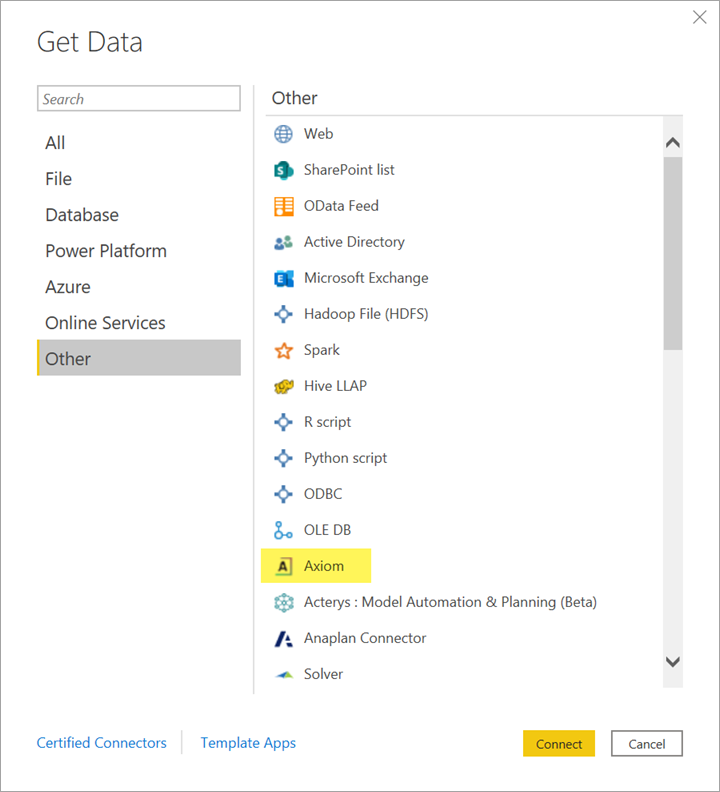720x792 pixels.
Task: Click the OData Feed icon
Action: click(x=284, y=206)
